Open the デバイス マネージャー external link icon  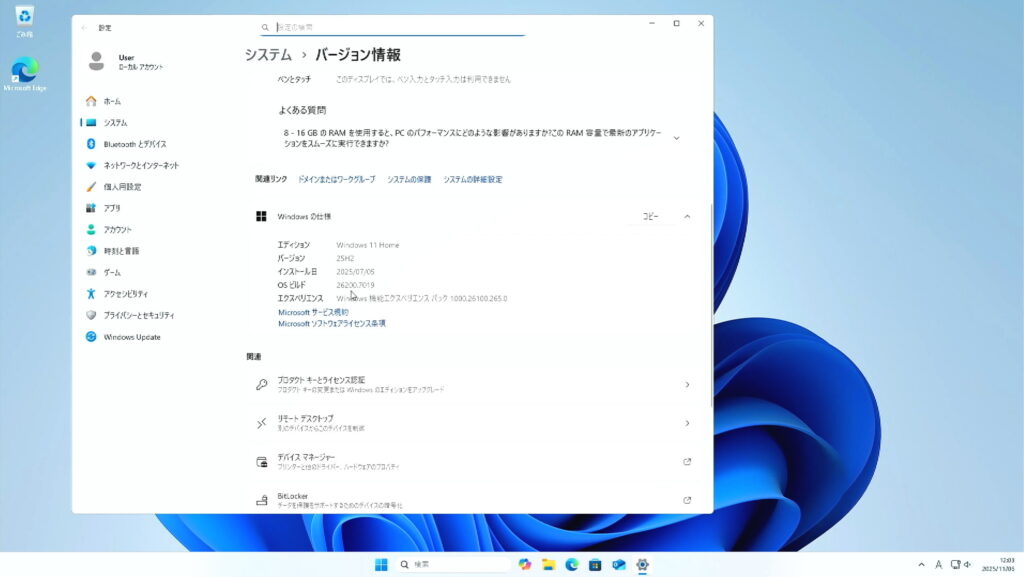[687, 462]
